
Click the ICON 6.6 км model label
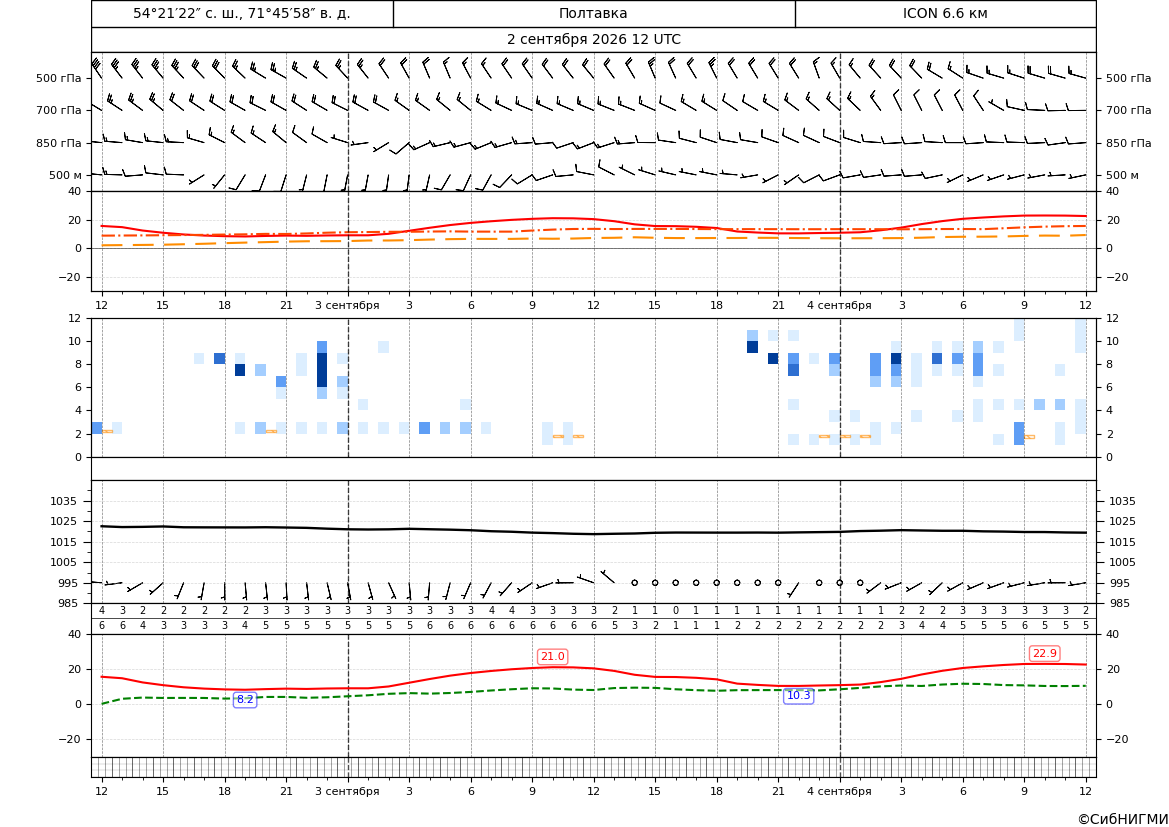(945, 13)
